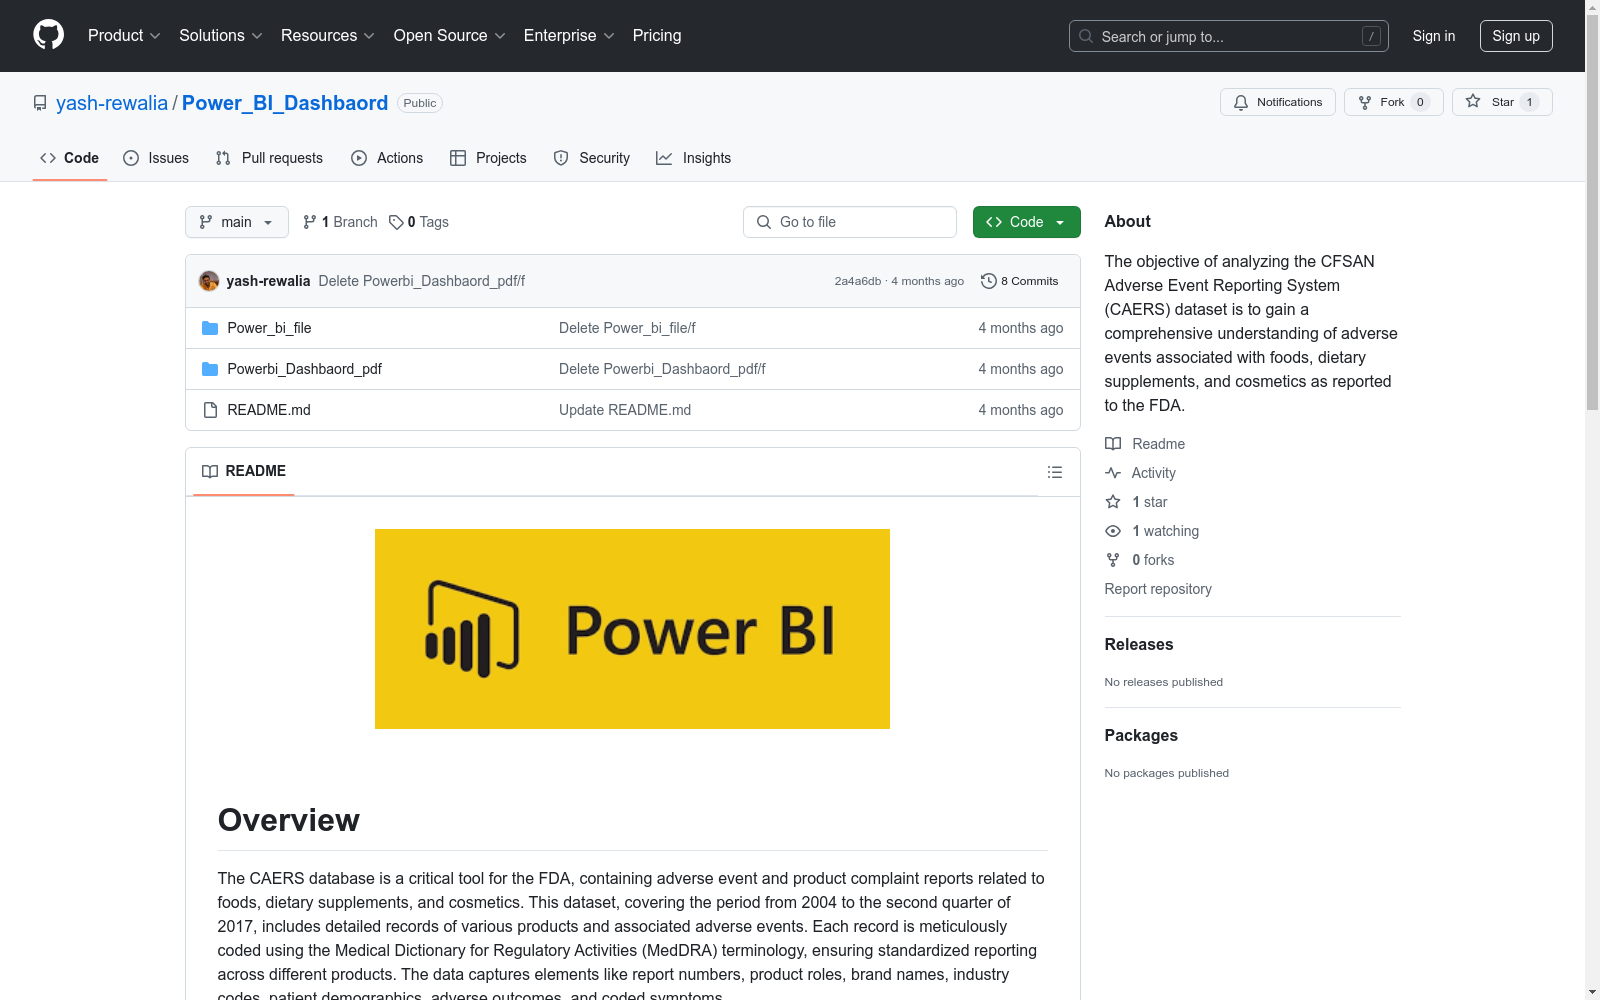Open the Security tab

pos(592,158)
